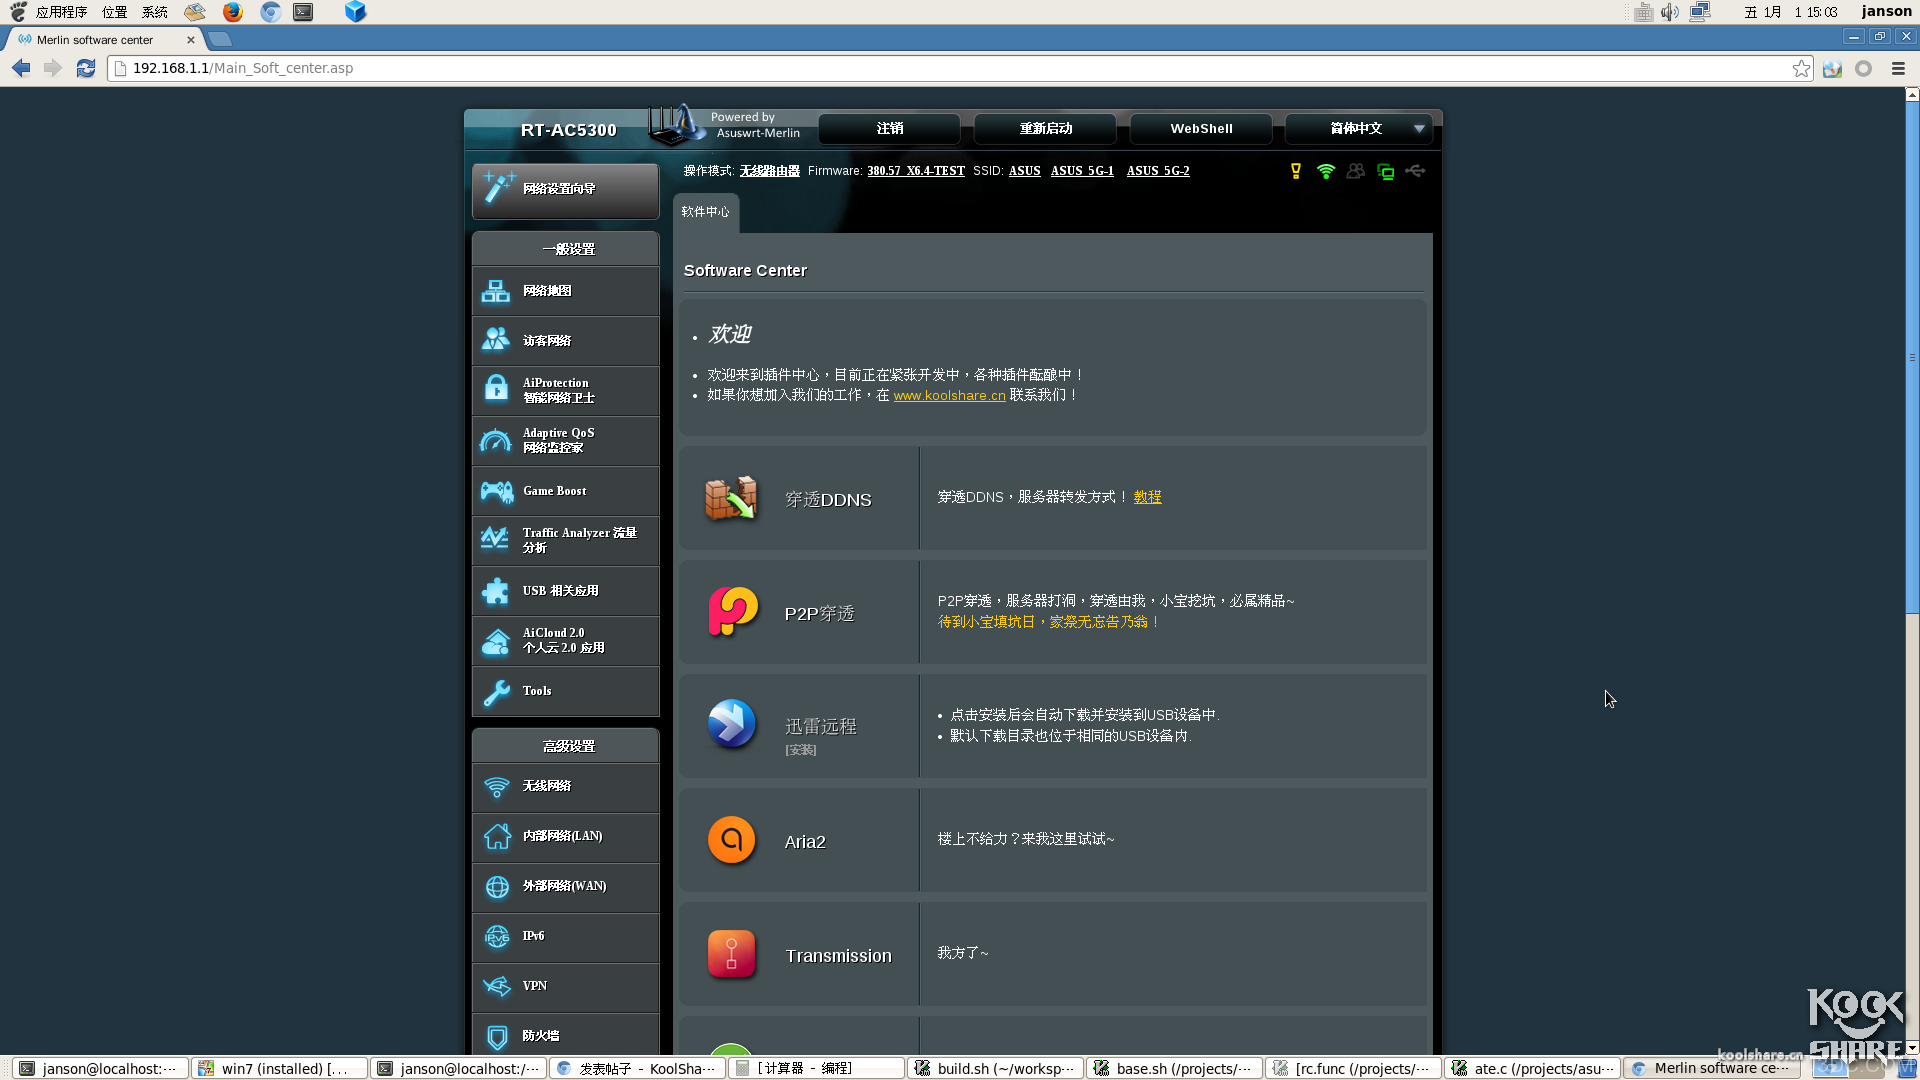Open 防火墙 firewall settings
Image resolution: width=1920 pixels, height=1080 pixels.
[566, 1035]
